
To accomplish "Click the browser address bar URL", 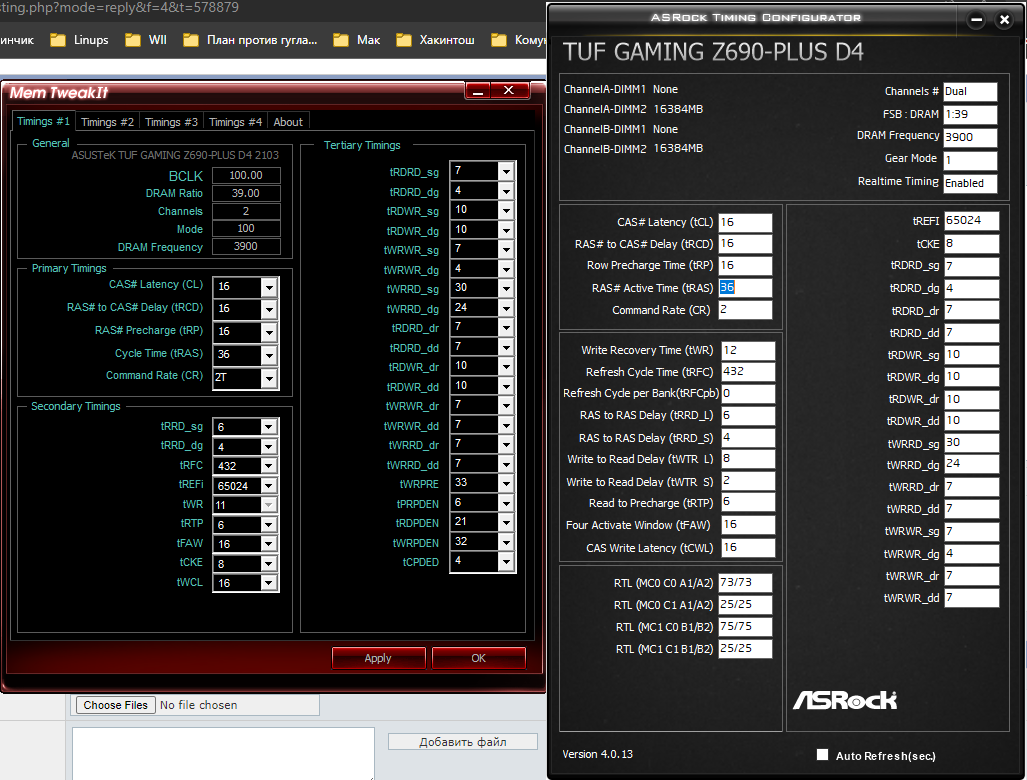I will pyautogui.click(x=119, y=8).
